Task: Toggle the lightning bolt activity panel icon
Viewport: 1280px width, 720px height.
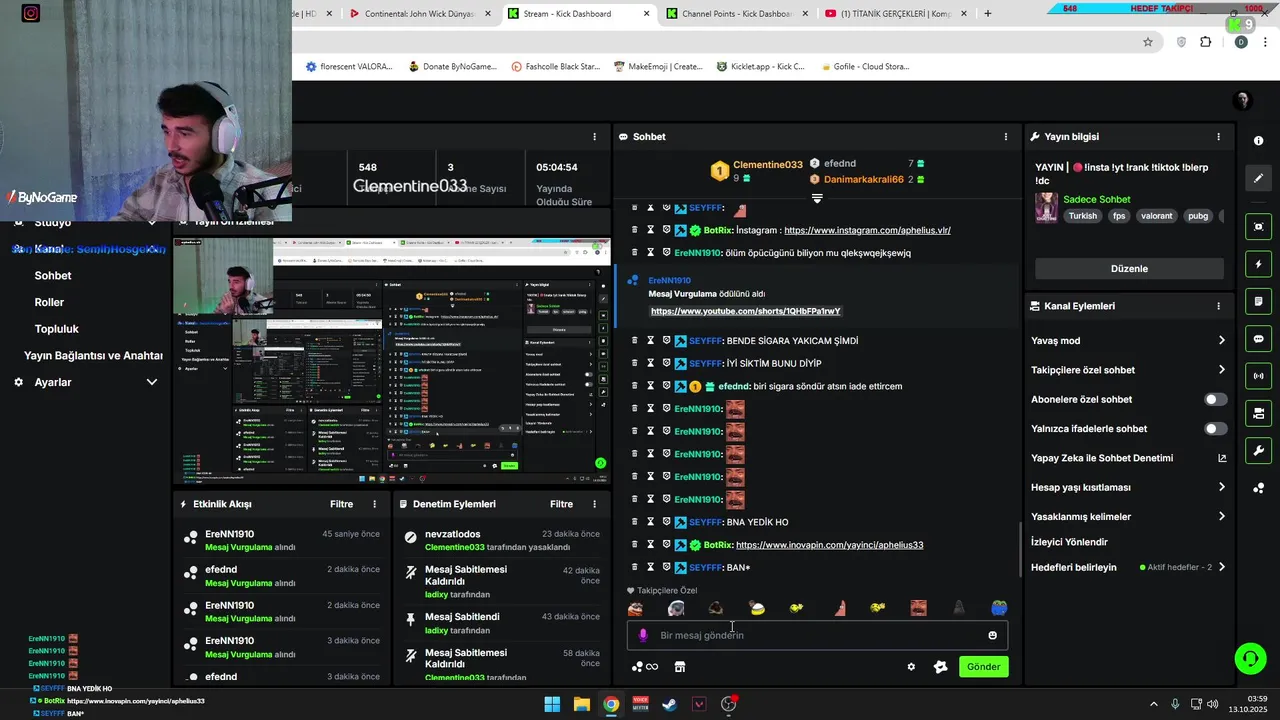Action: point(1259,264)
